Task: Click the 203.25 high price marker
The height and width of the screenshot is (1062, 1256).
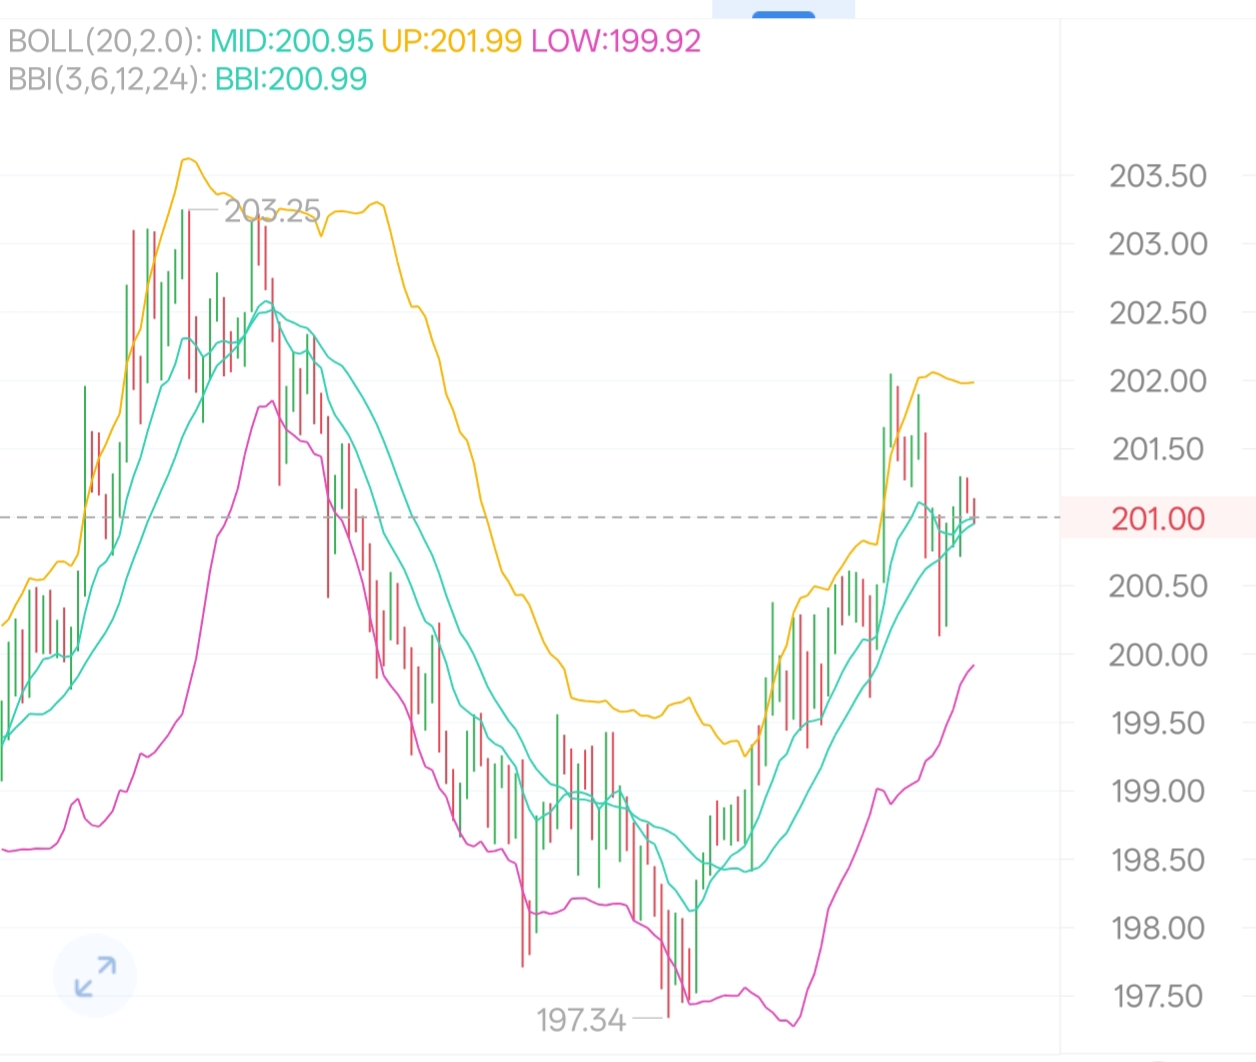Action: pos(272,211)
